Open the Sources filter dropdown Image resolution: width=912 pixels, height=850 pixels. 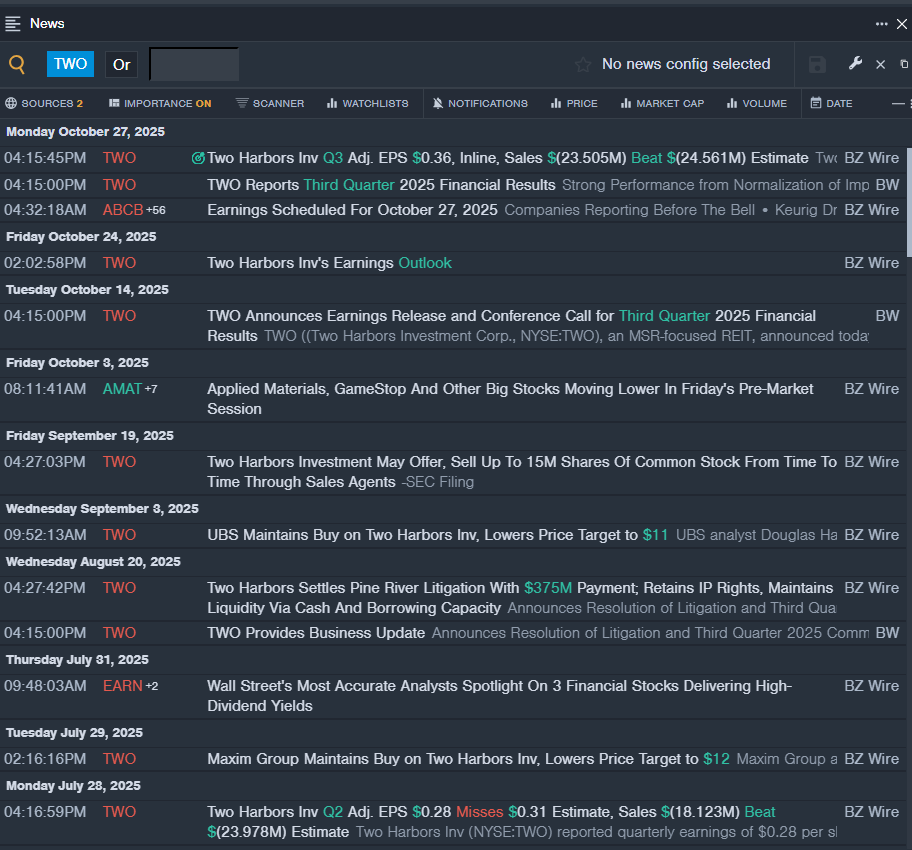[x=44, y=104]
